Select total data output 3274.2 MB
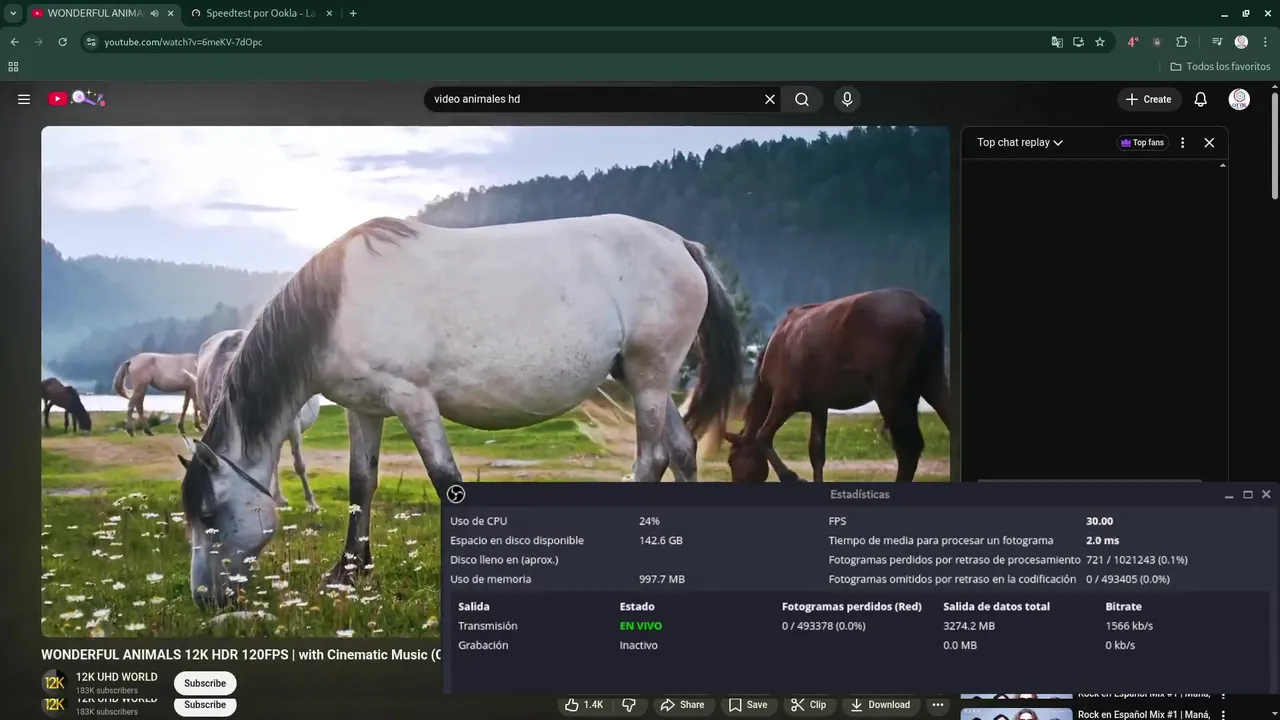 coord(969,626)
